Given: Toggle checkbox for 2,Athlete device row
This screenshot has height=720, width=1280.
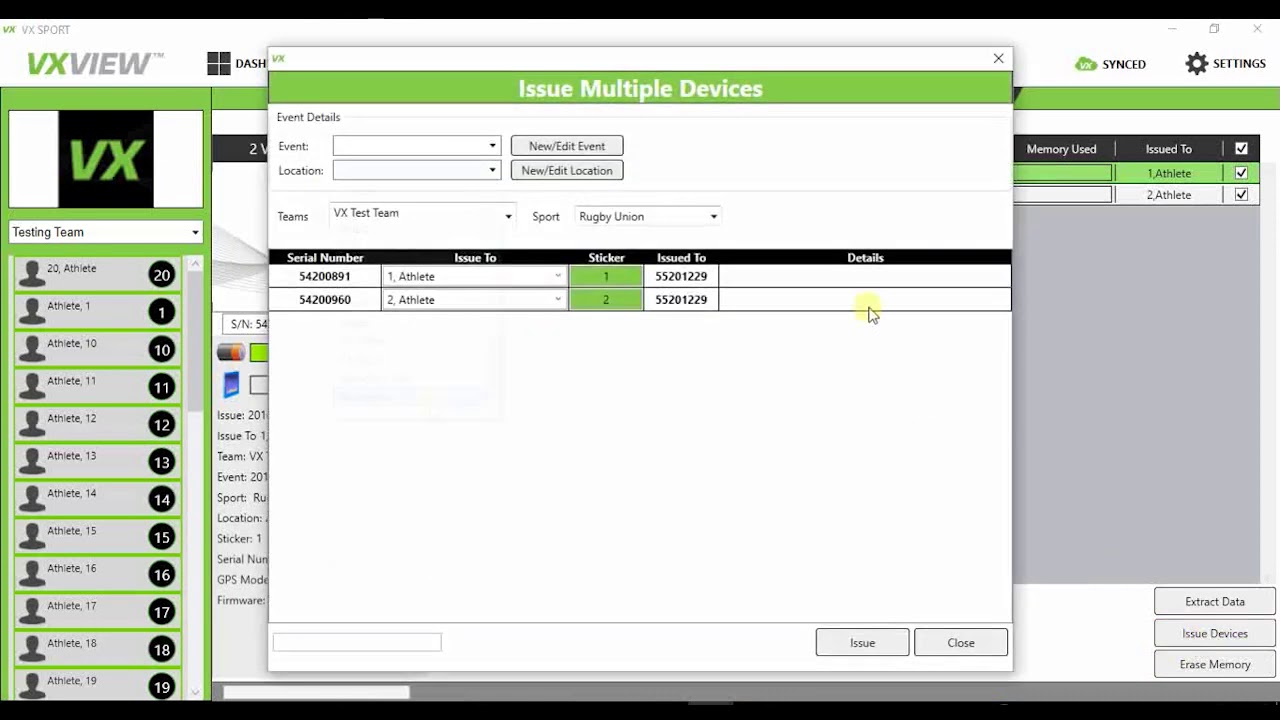Looking at the screenshot, I should click(x=1241, y=195).
